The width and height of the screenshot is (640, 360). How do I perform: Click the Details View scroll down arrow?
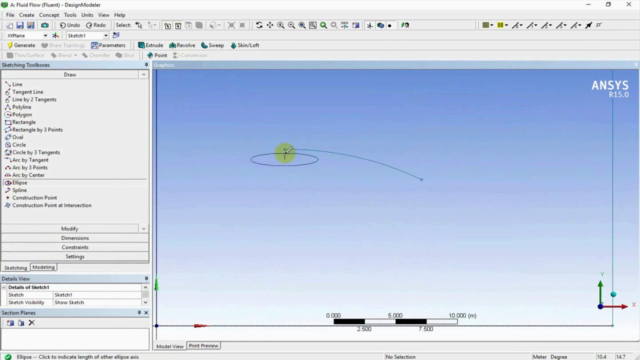tap(145, 302)
